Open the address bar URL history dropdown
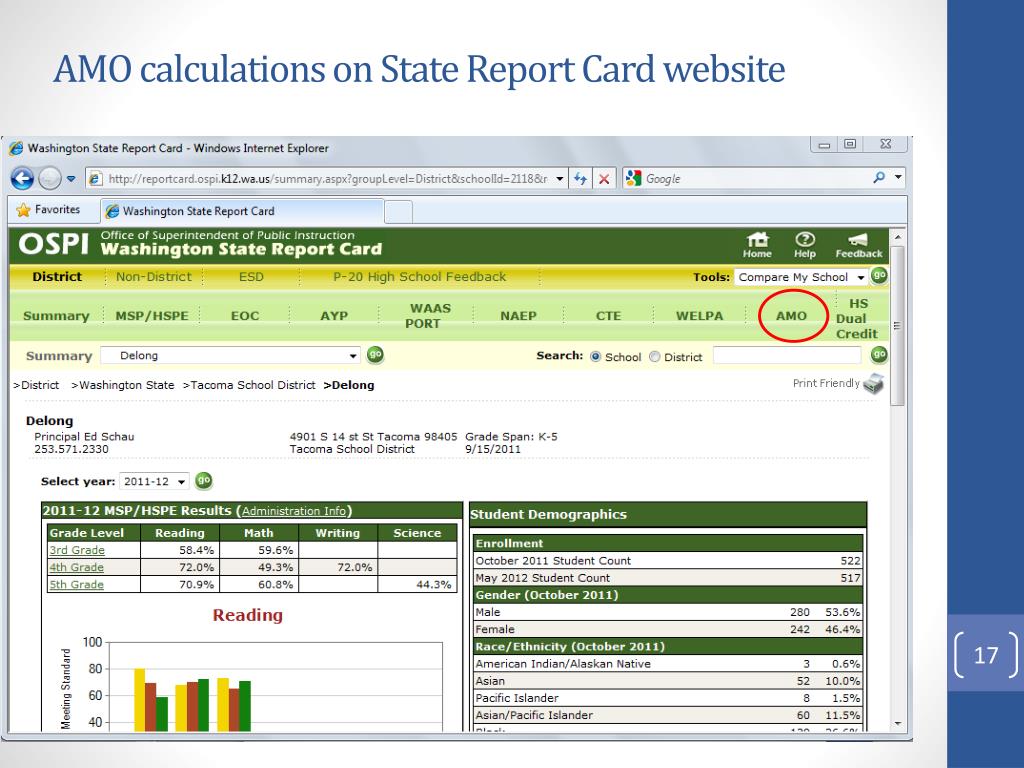This screenshot has width=1024, height=768. coord(560,179)
